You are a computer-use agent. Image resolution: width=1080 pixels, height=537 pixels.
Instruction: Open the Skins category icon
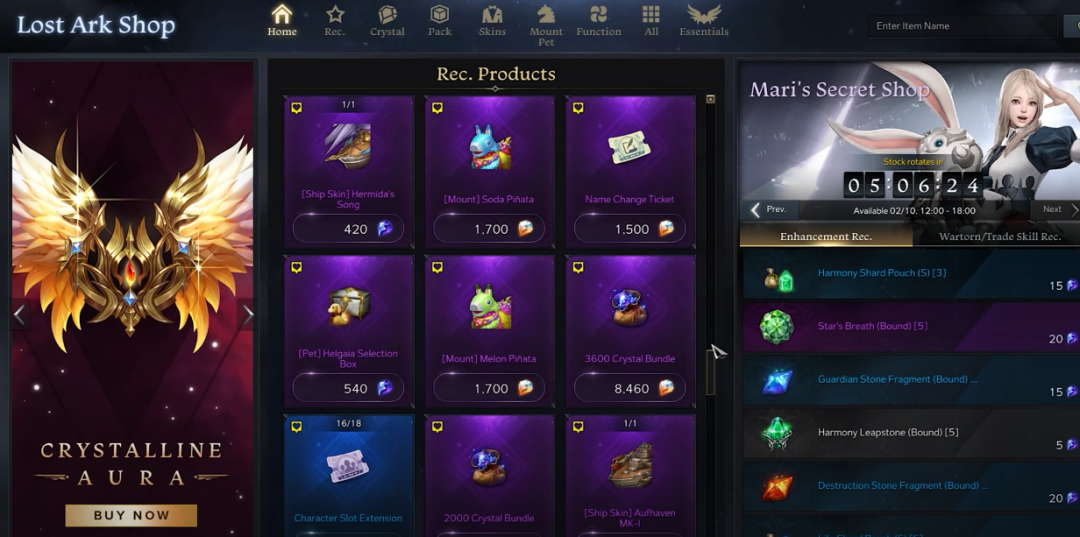(492, 14)
